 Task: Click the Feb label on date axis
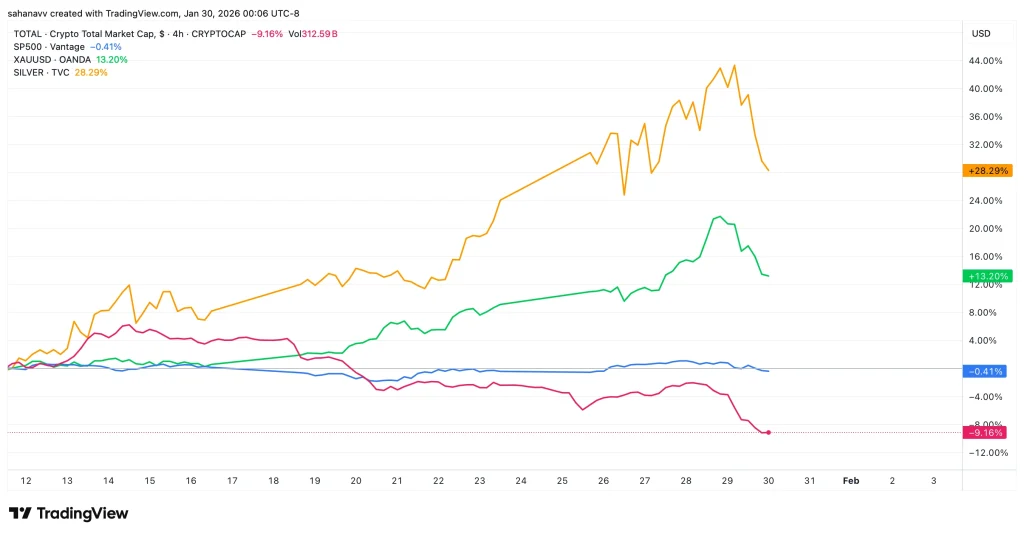pyautogui.click(x=850, y=480)
